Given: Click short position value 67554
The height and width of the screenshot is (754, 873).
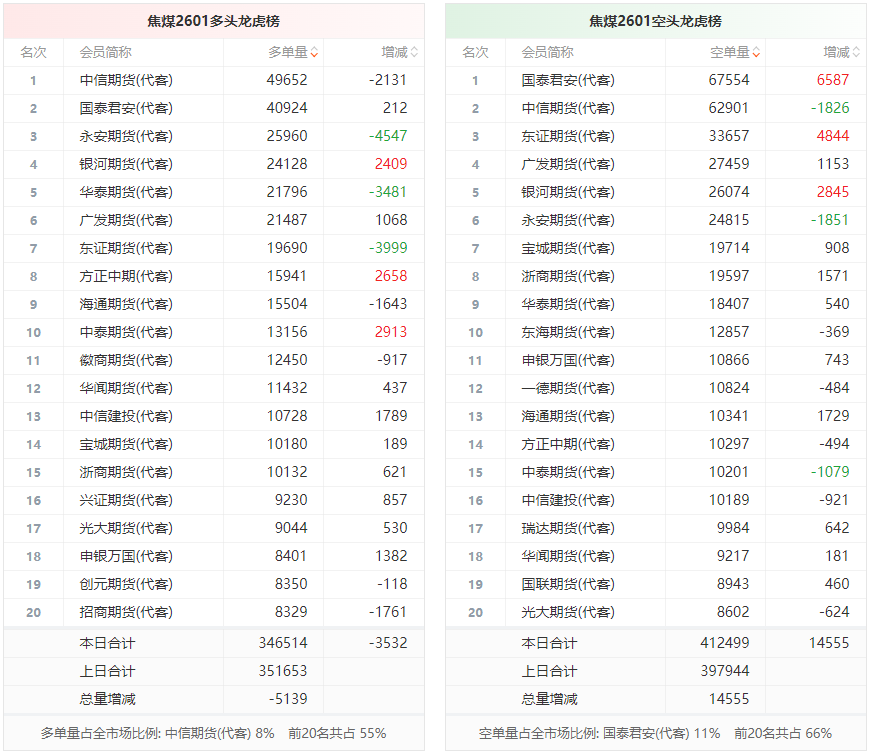Looking at the screenshot, I should coord(729,80).
